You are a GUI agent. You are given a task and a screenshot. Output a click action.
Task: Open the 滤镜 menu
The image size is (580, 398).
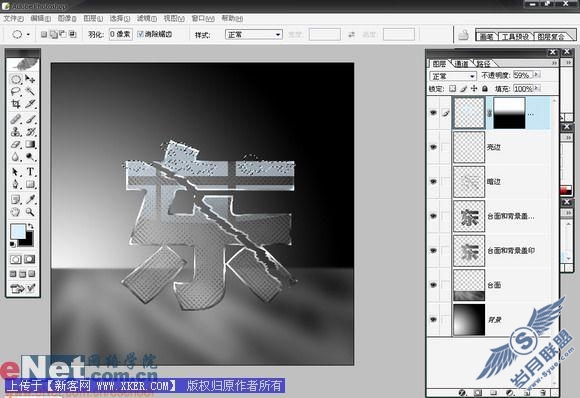[146, 18]
